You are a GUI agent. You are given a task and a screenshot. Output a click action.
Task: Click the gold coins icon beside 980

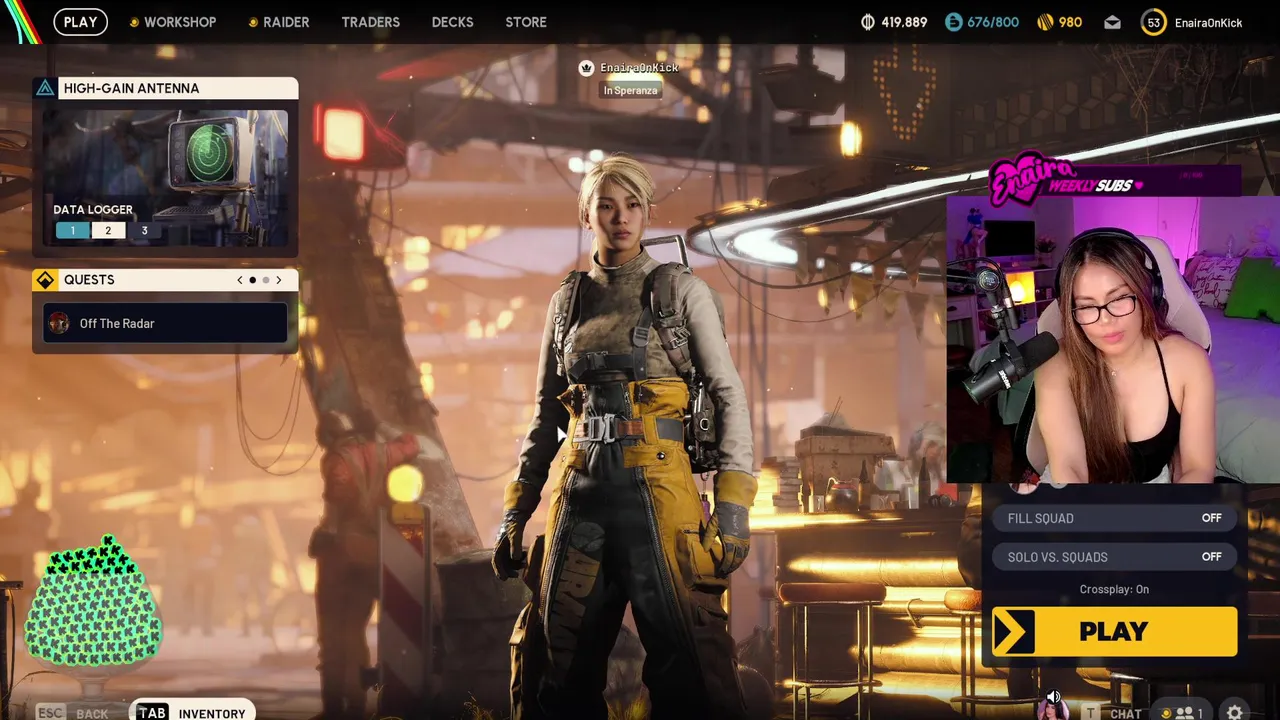point(1045,22)
